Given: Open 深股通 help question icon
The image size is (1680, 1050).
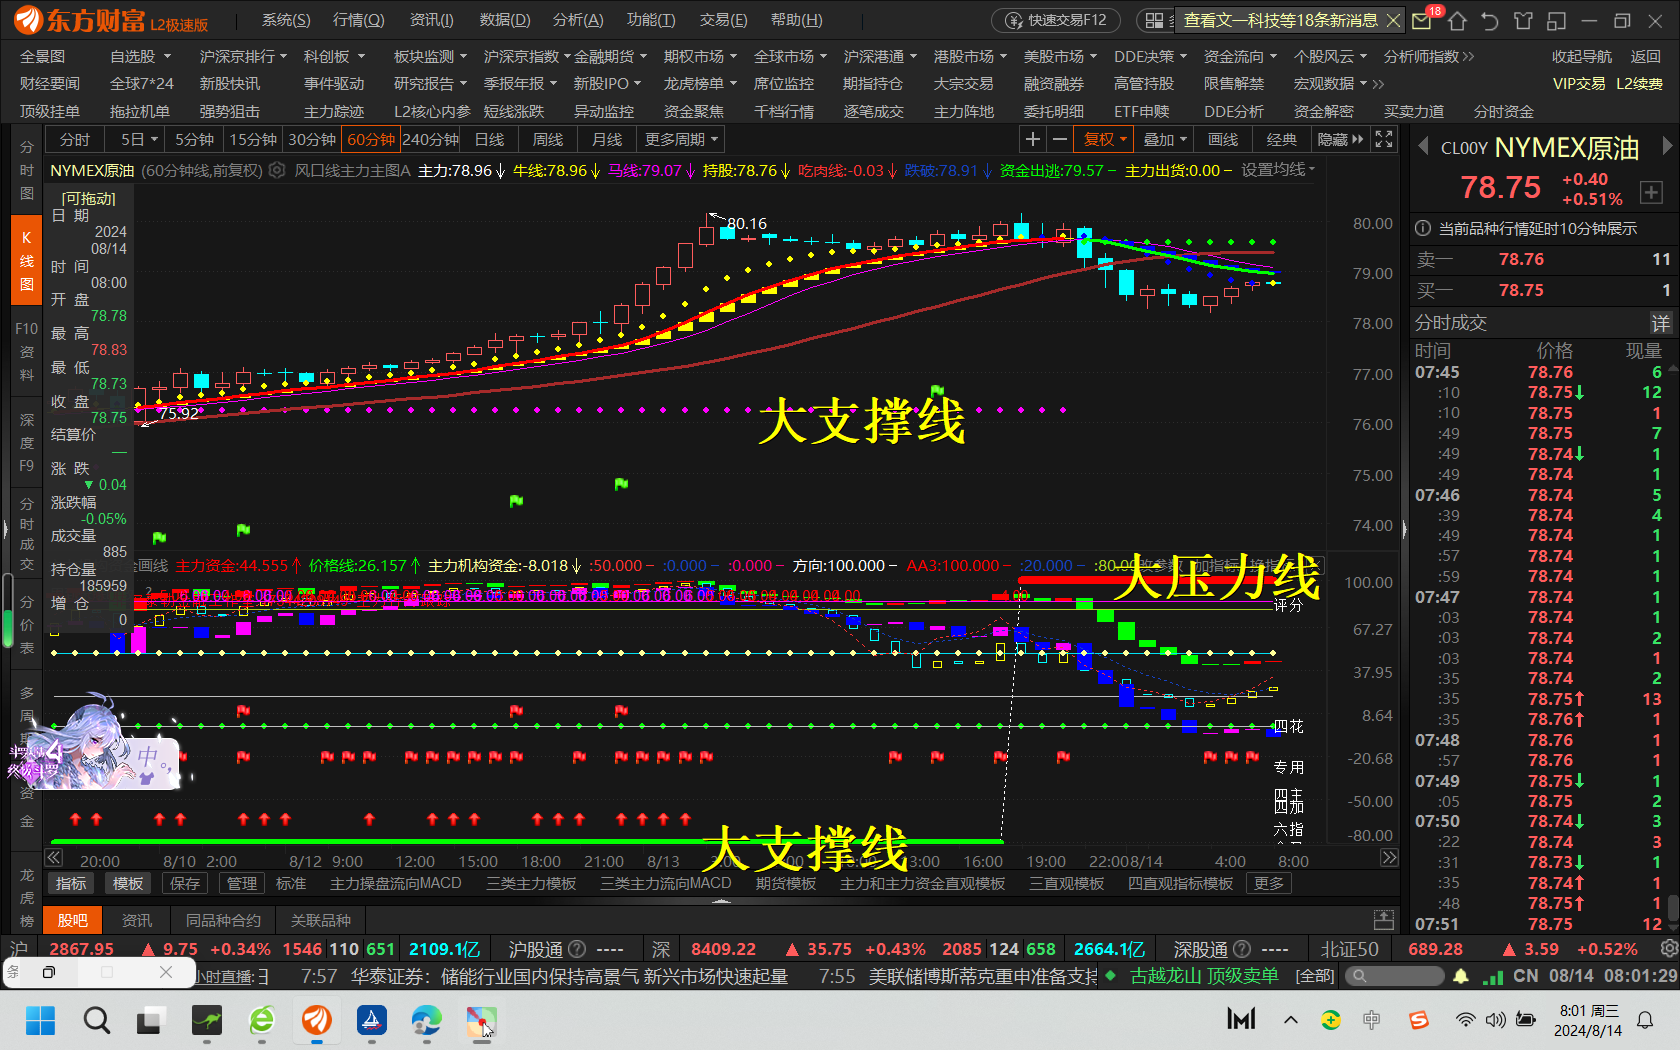Looking at the screenshot, I should click(1242, 949).
